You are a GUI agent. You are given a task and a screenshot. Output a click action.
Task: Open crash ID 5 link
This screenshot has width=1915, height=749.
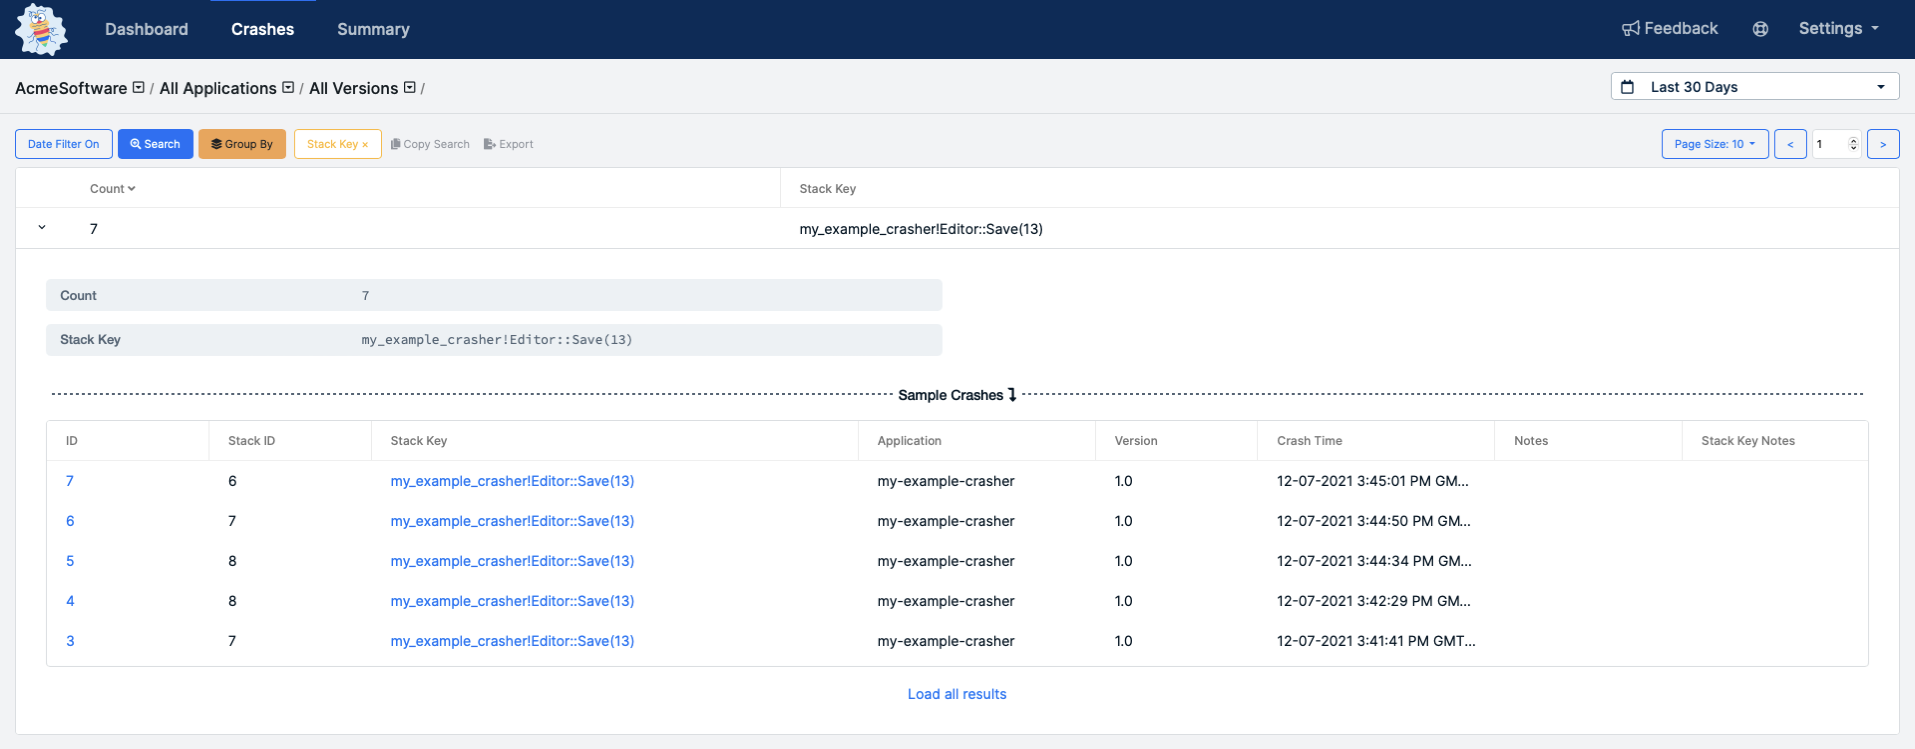(70, 561)
